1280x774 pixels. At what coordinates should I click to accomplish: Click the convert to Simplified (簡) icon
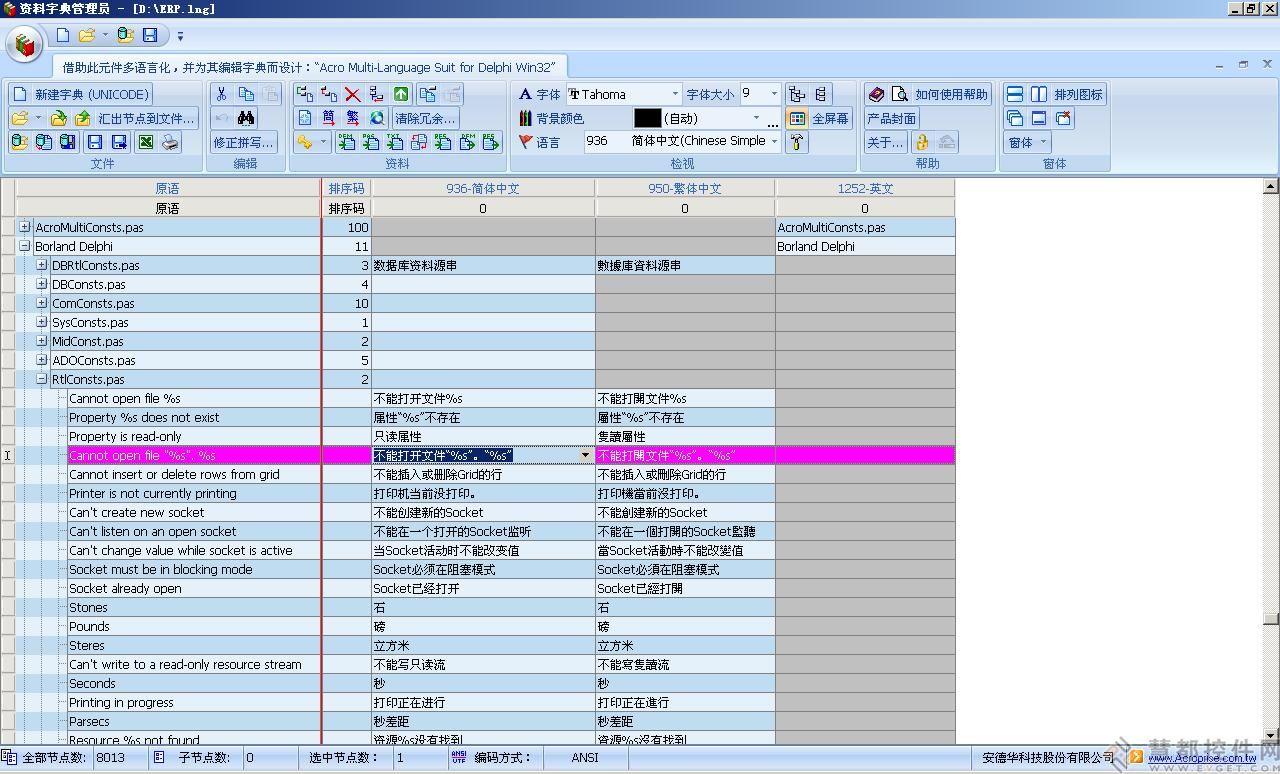tap(329, 118)
